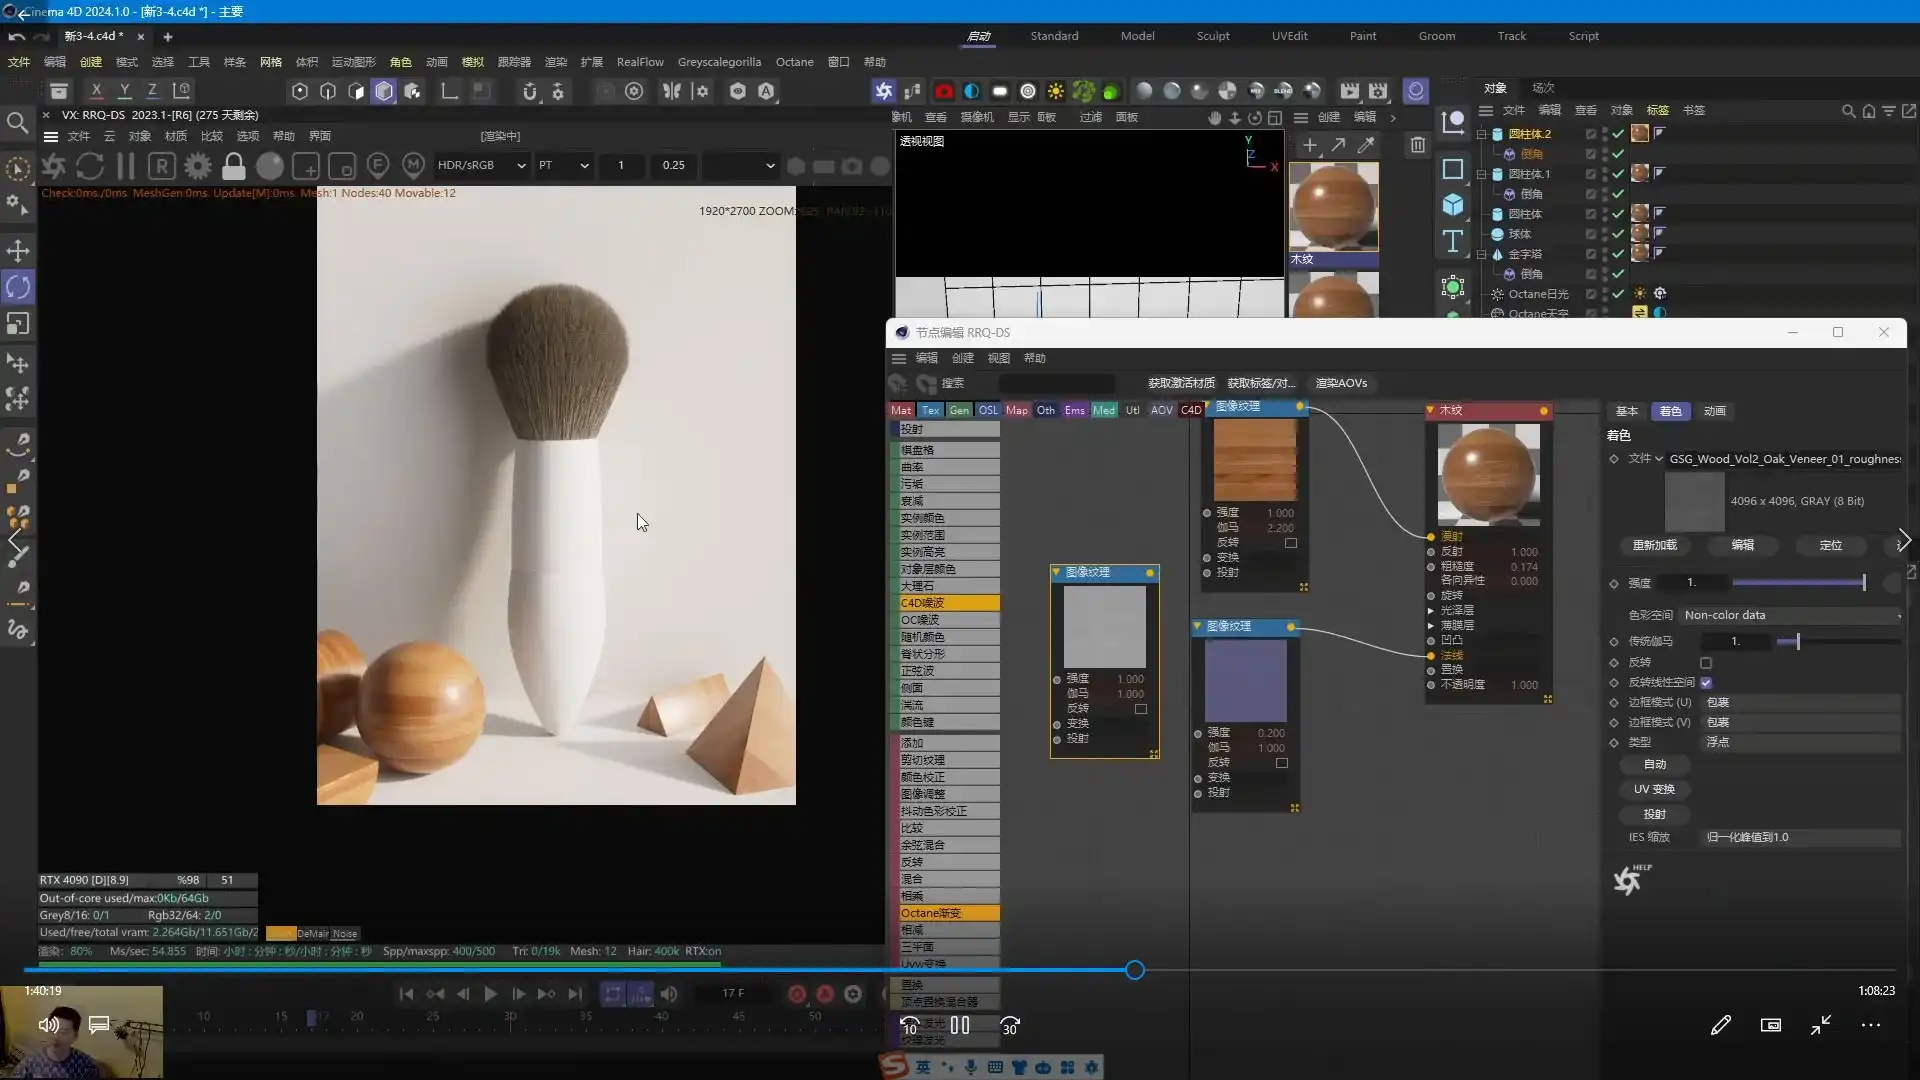
Task: Open the Octane menu in menu bar
Action: click(x=794, y=62)
